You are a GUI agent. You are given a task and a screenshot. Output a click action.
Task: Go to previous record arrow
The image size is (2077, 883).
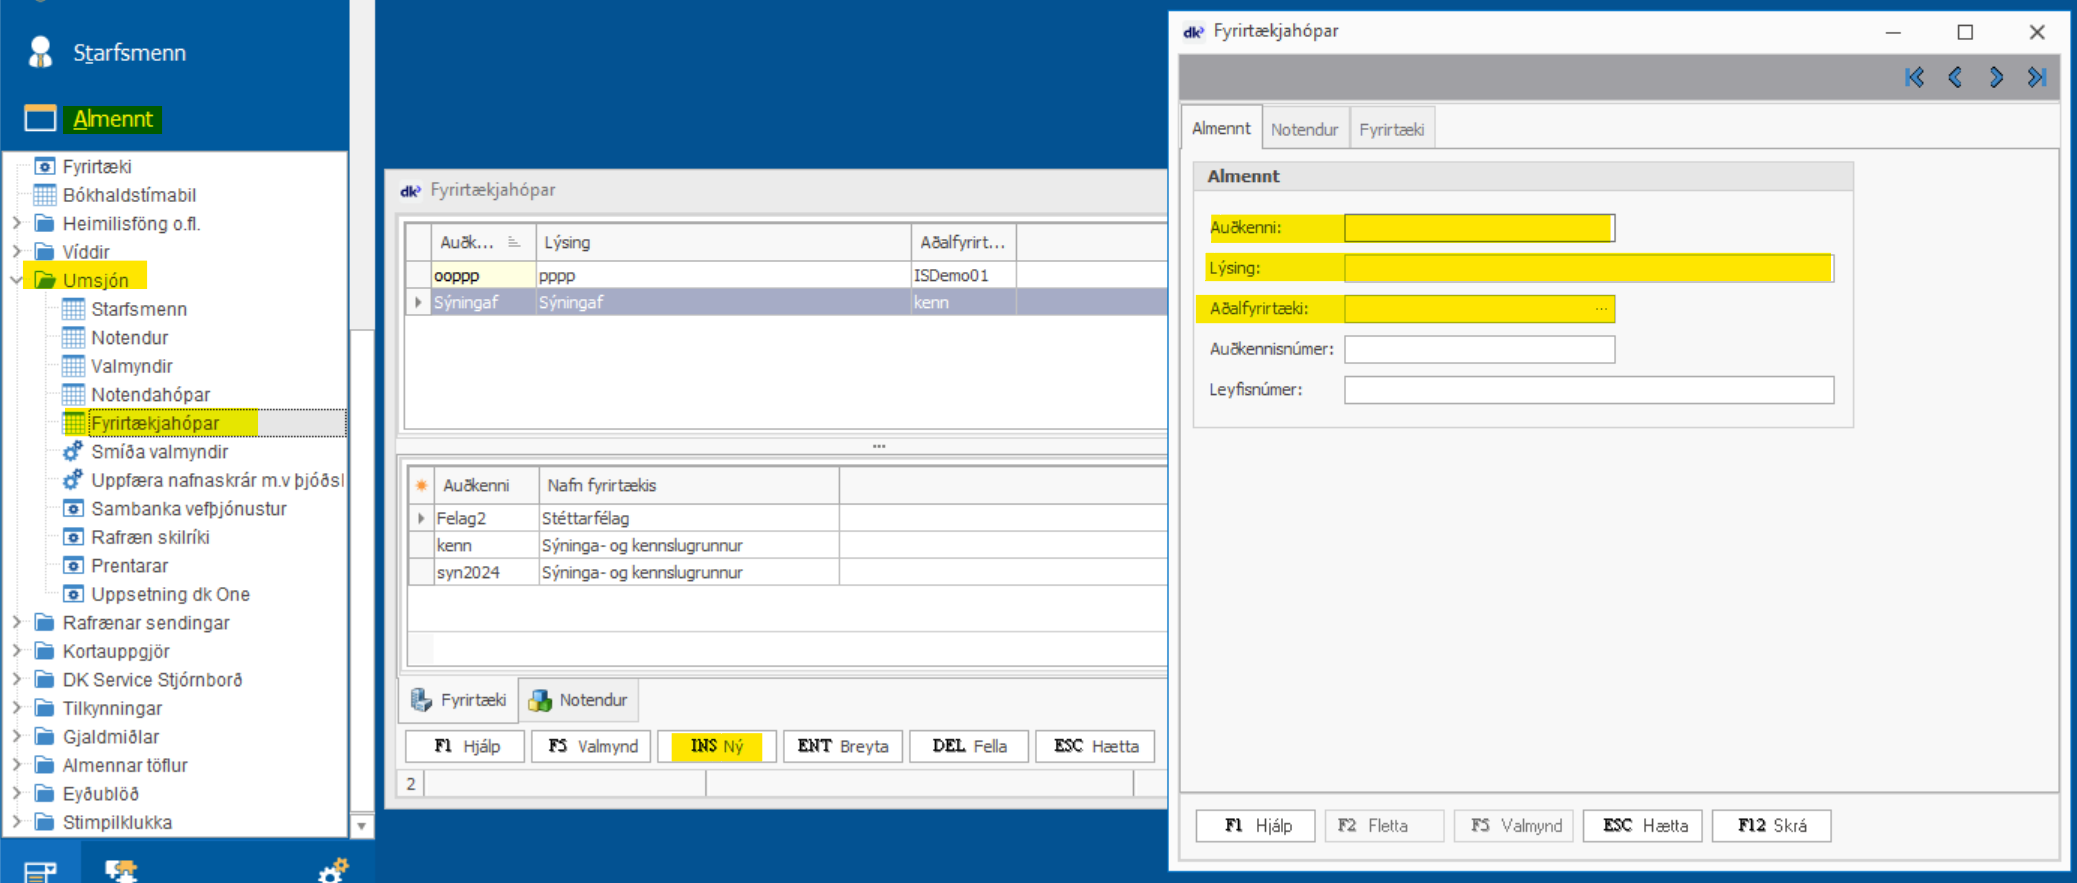click(1955, 78)
